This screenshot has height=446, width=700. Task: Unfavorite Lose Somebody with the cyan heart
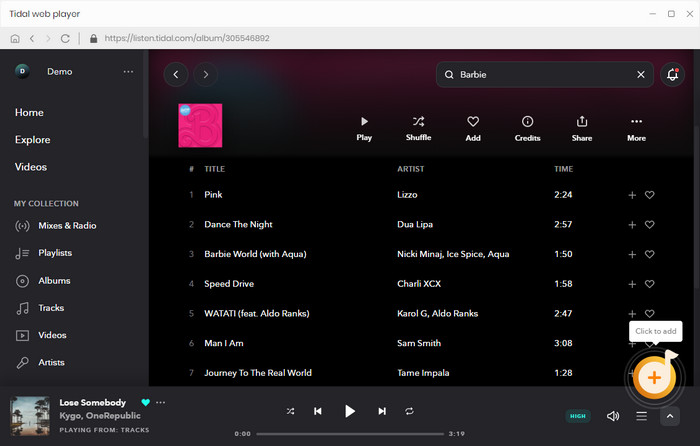pos(146,402)
